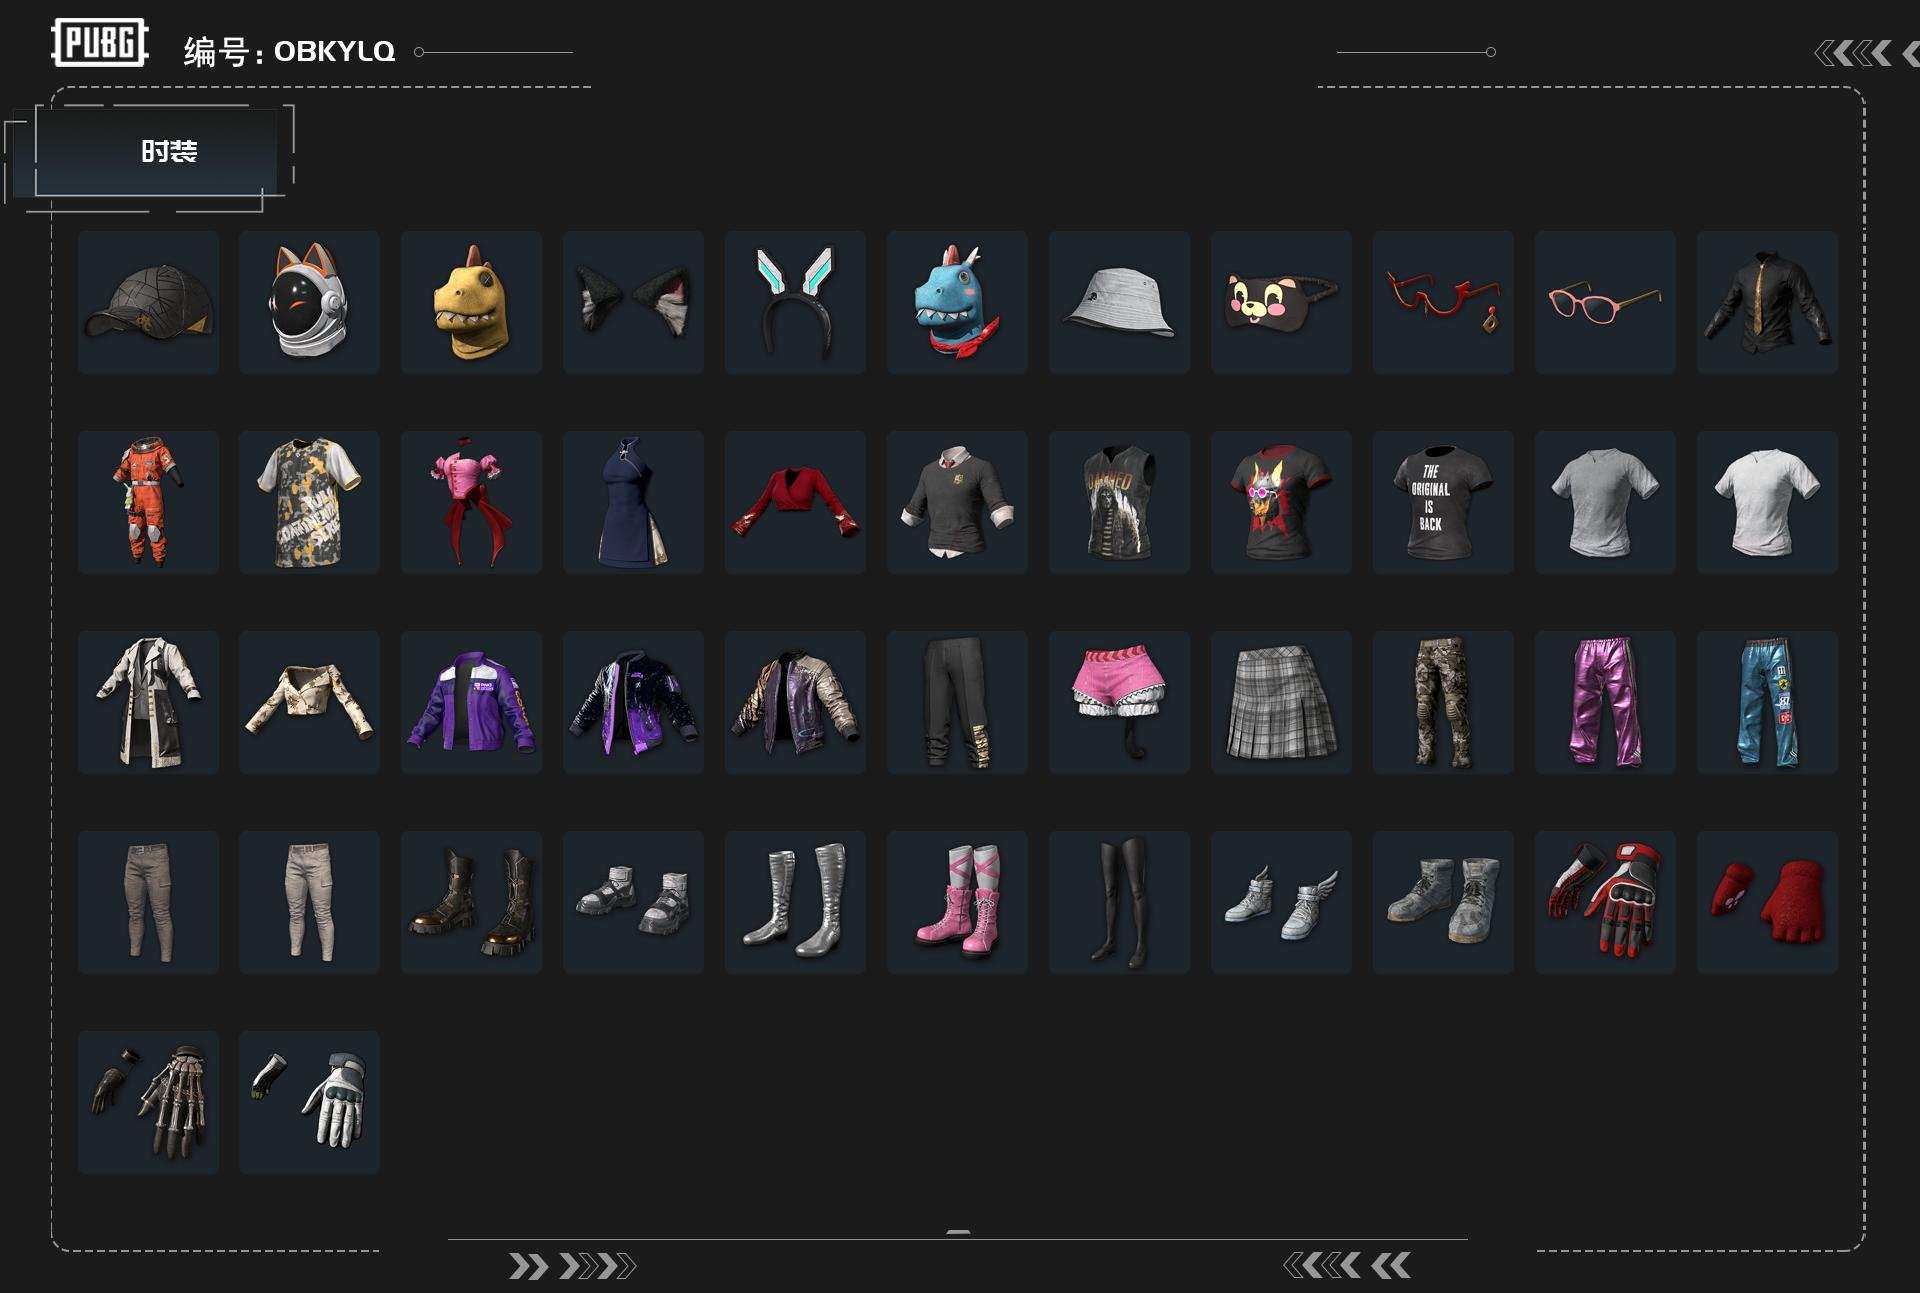The width and height of the screenshot is (1920, 1293).
Task: Choose the dark gray school sweater
Action: tap(957, 502)
